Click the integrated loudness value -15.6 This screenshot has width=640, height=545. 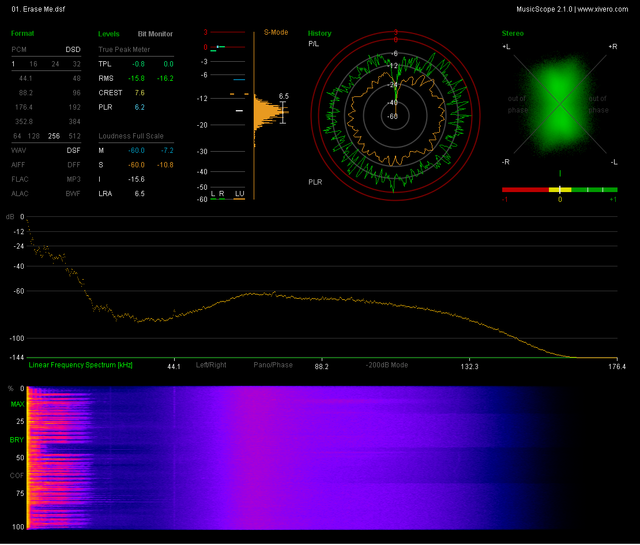pos(136,179)
